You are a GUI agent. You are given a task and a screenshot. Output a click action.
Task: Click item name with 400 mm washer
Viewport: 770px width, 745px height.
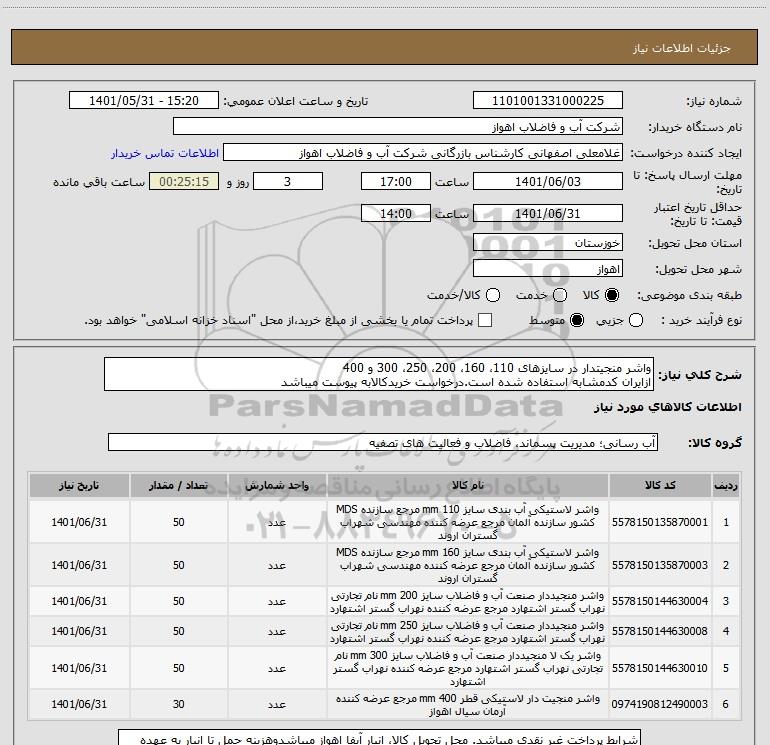tap(468, 705)
